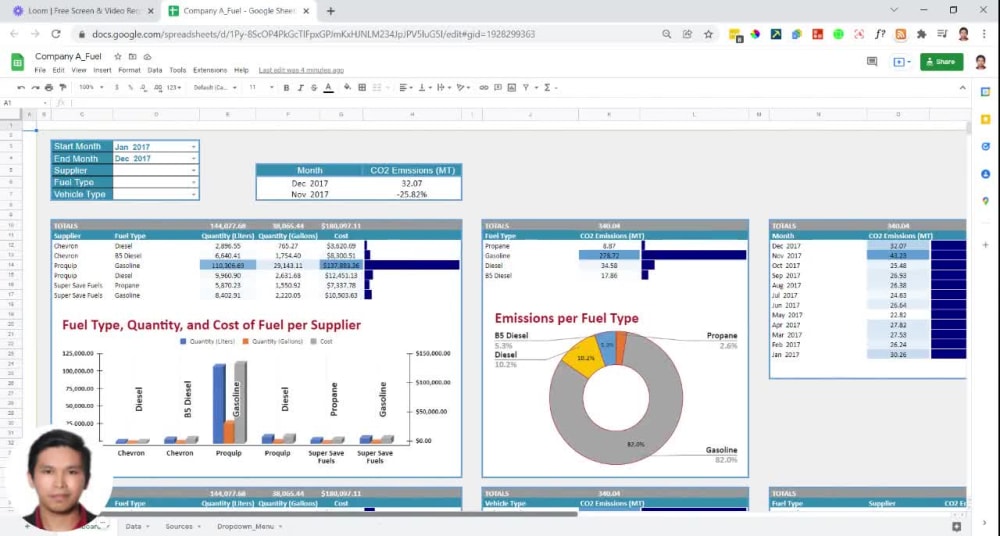Open the present to meeting button

[902, 62]
